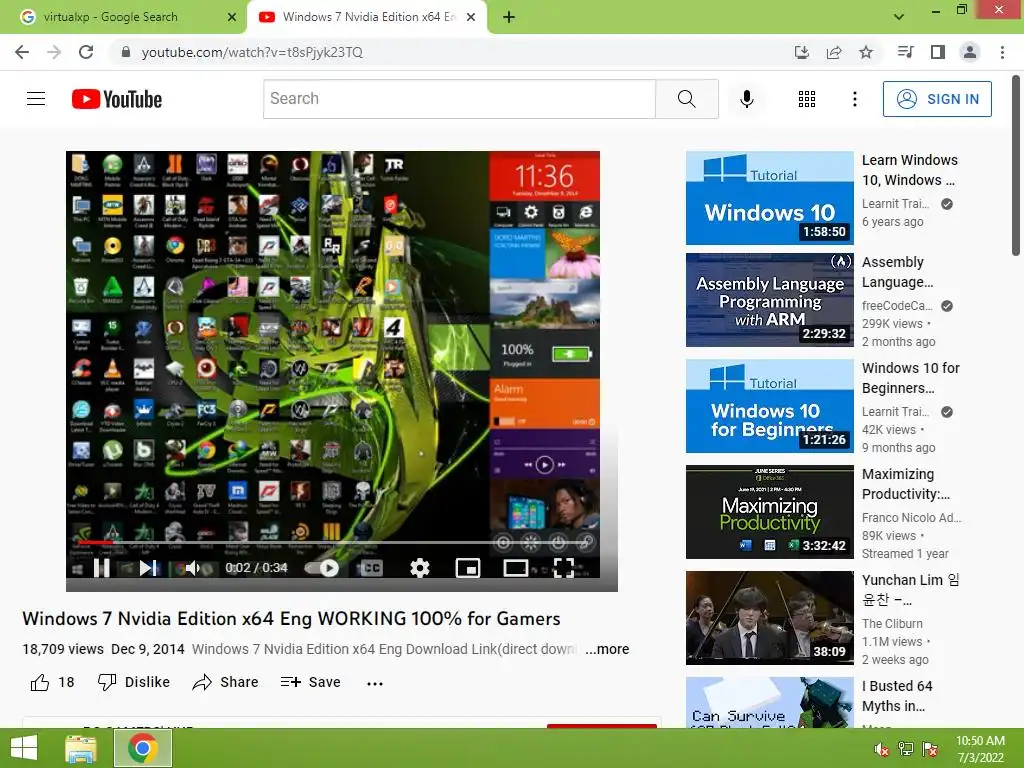The width and height of the screenshot is (1024, 768).
Task: Click Chrome taskbar icon
Action: 142,748
